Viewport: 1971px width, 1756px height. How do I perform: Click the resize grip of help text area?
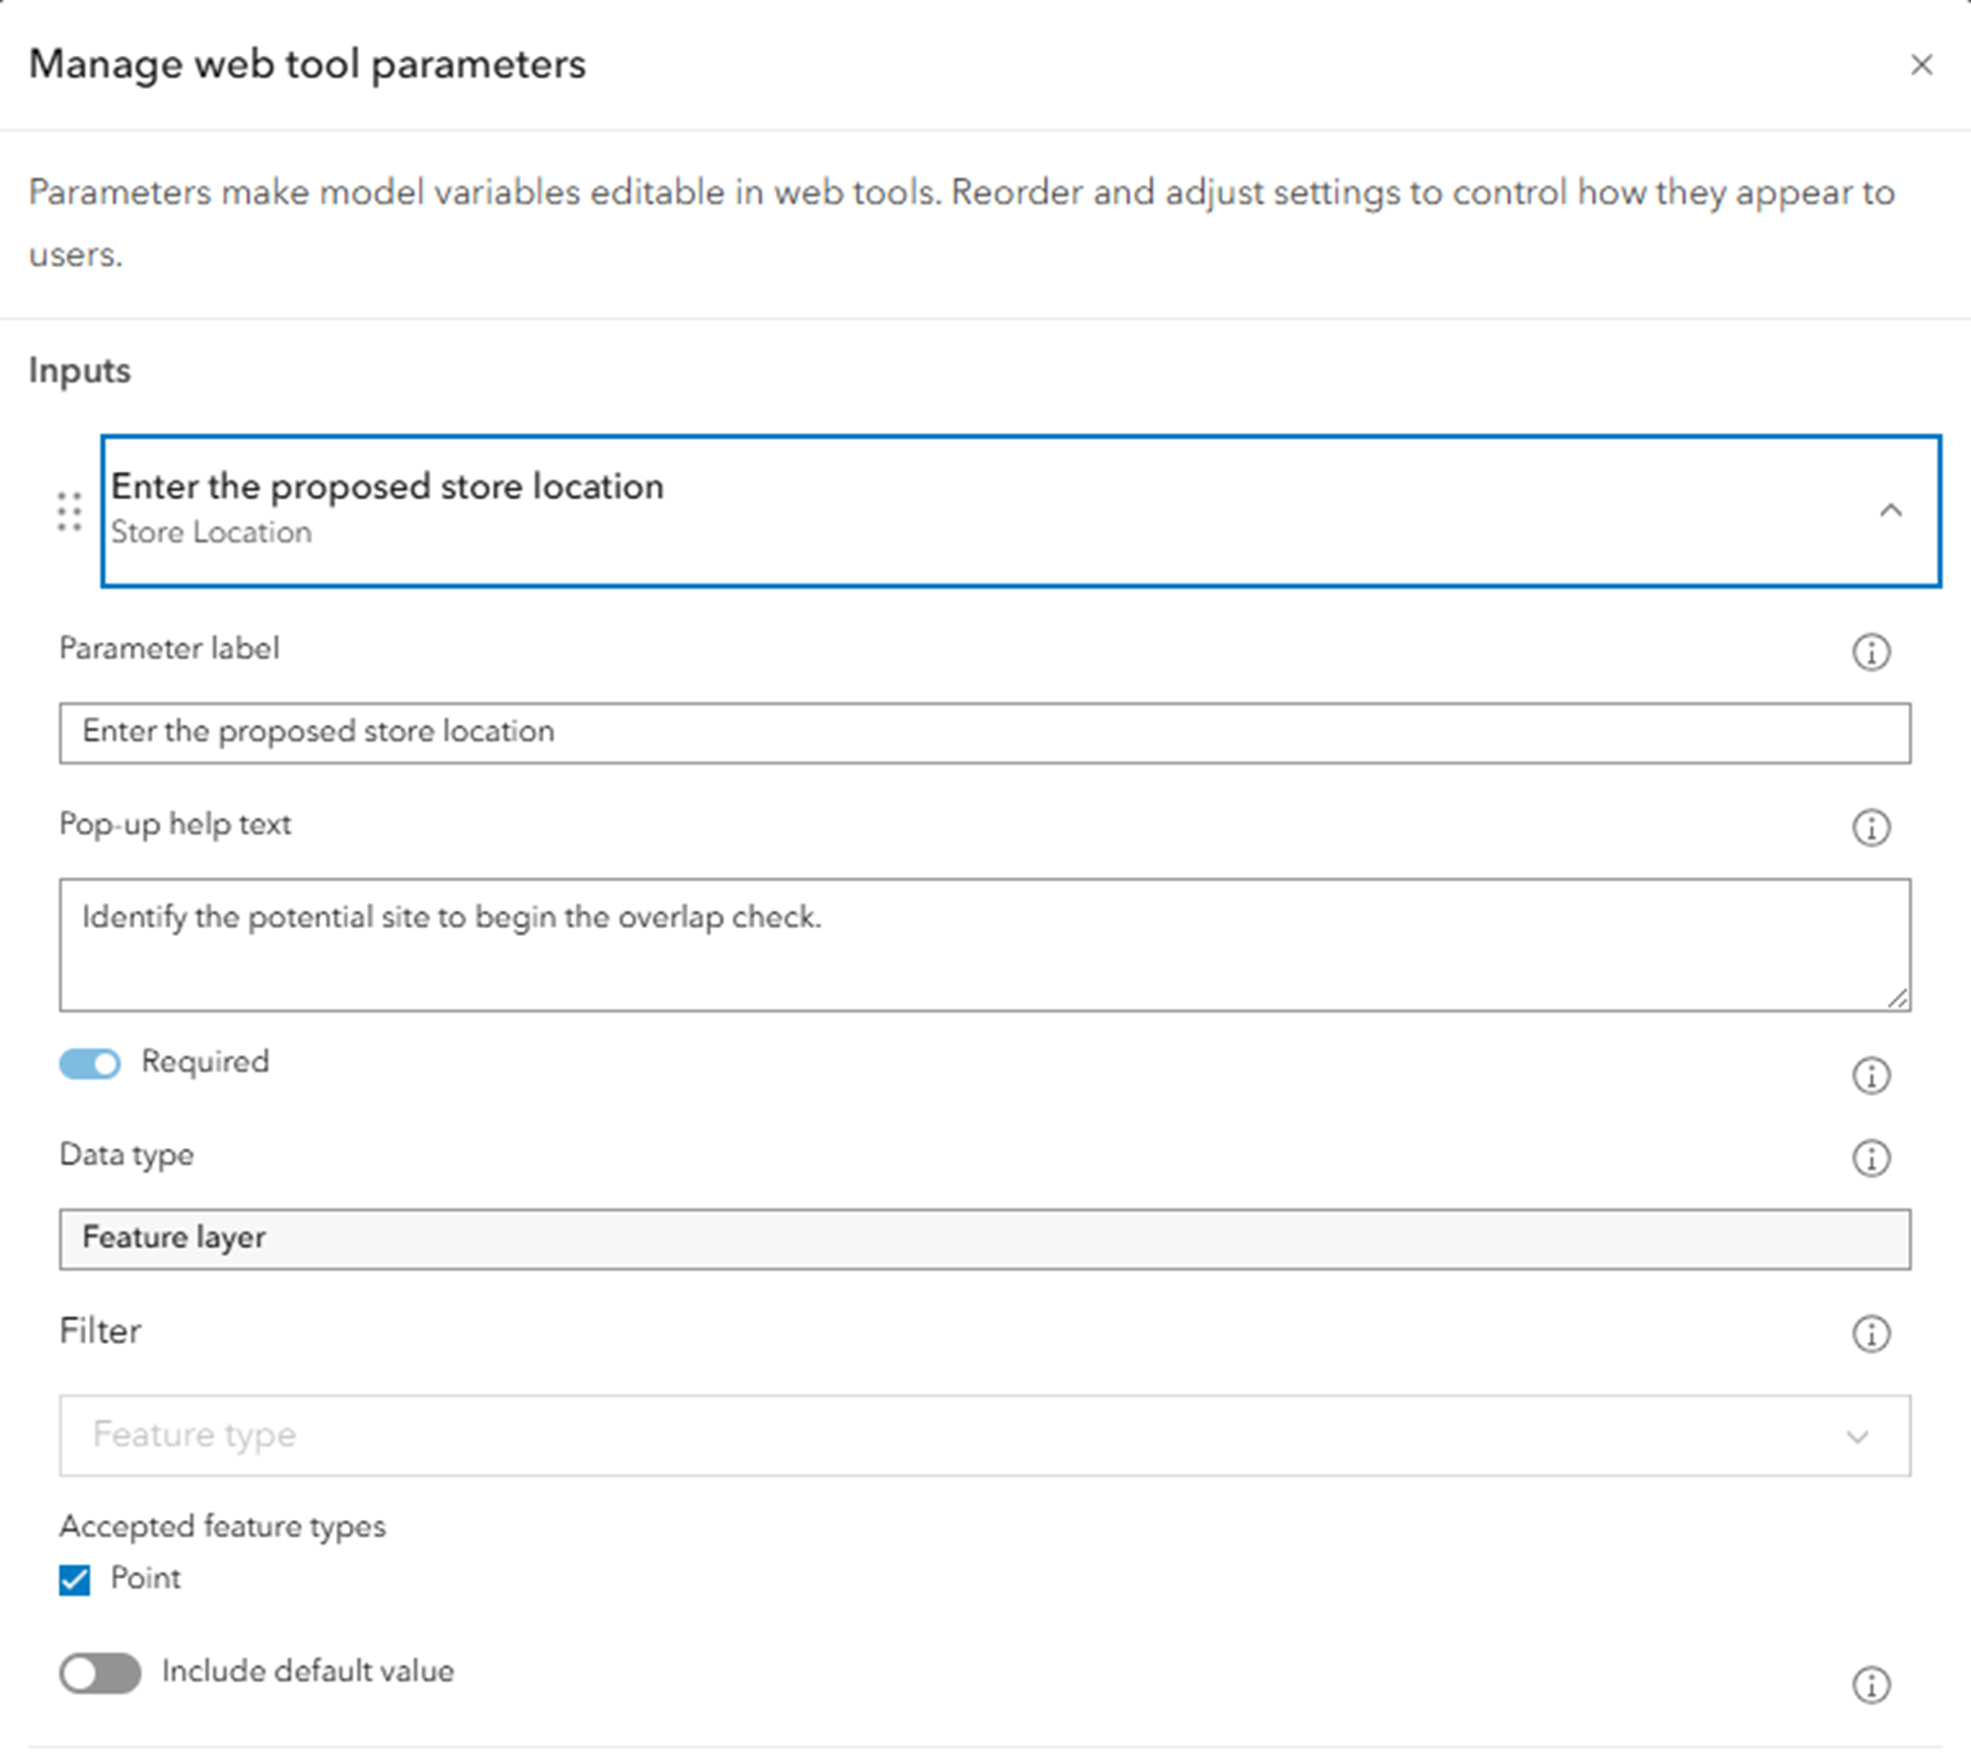click(x=1897, y=998)
